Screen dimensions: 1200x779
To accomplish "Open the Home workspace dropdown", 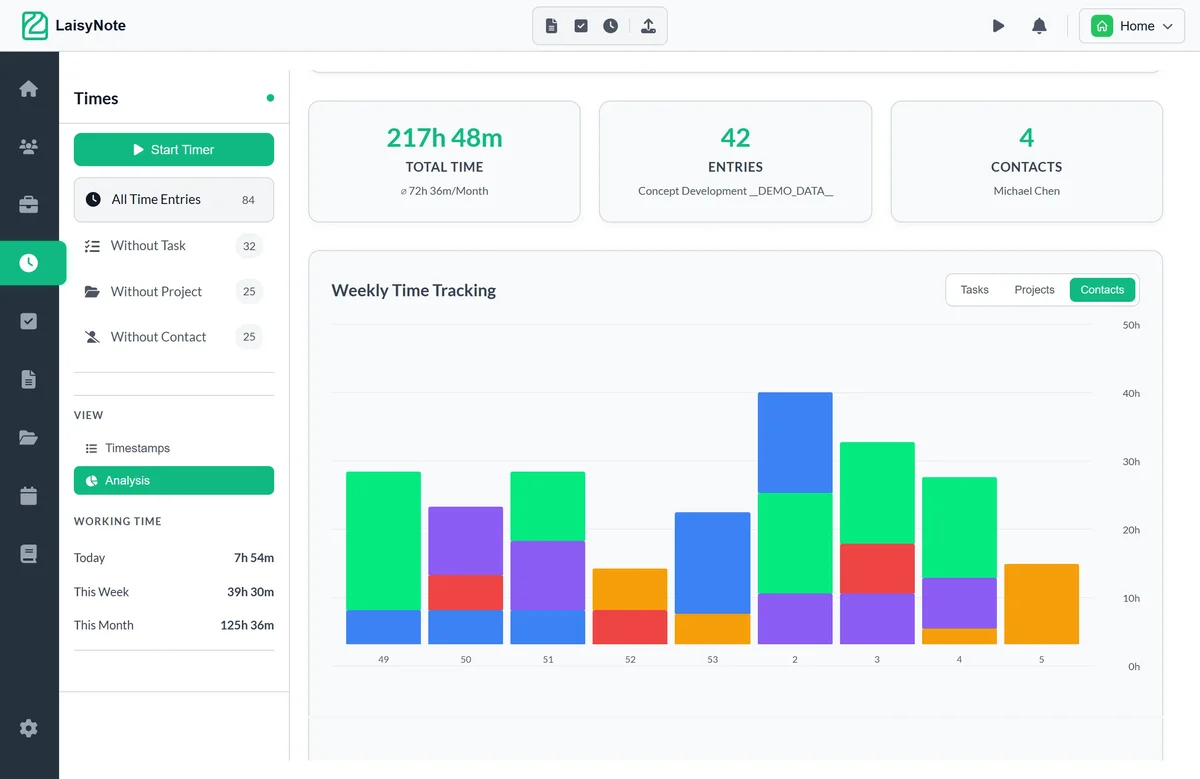I will pyautogui.click(x=1131, y=25).
